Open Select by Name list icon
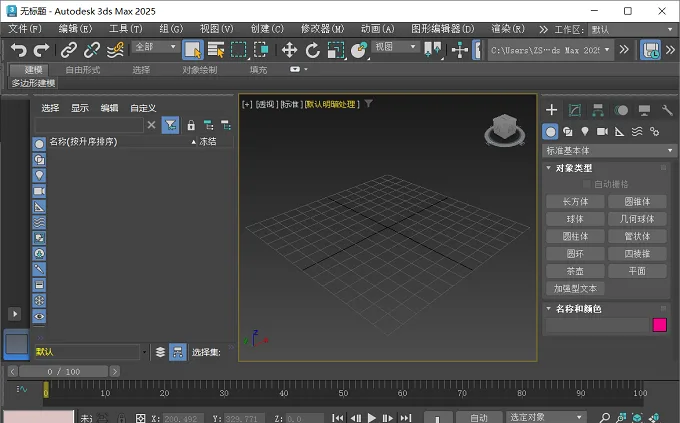This screenshot has height=423, width=680. click(x=216, y=50)
